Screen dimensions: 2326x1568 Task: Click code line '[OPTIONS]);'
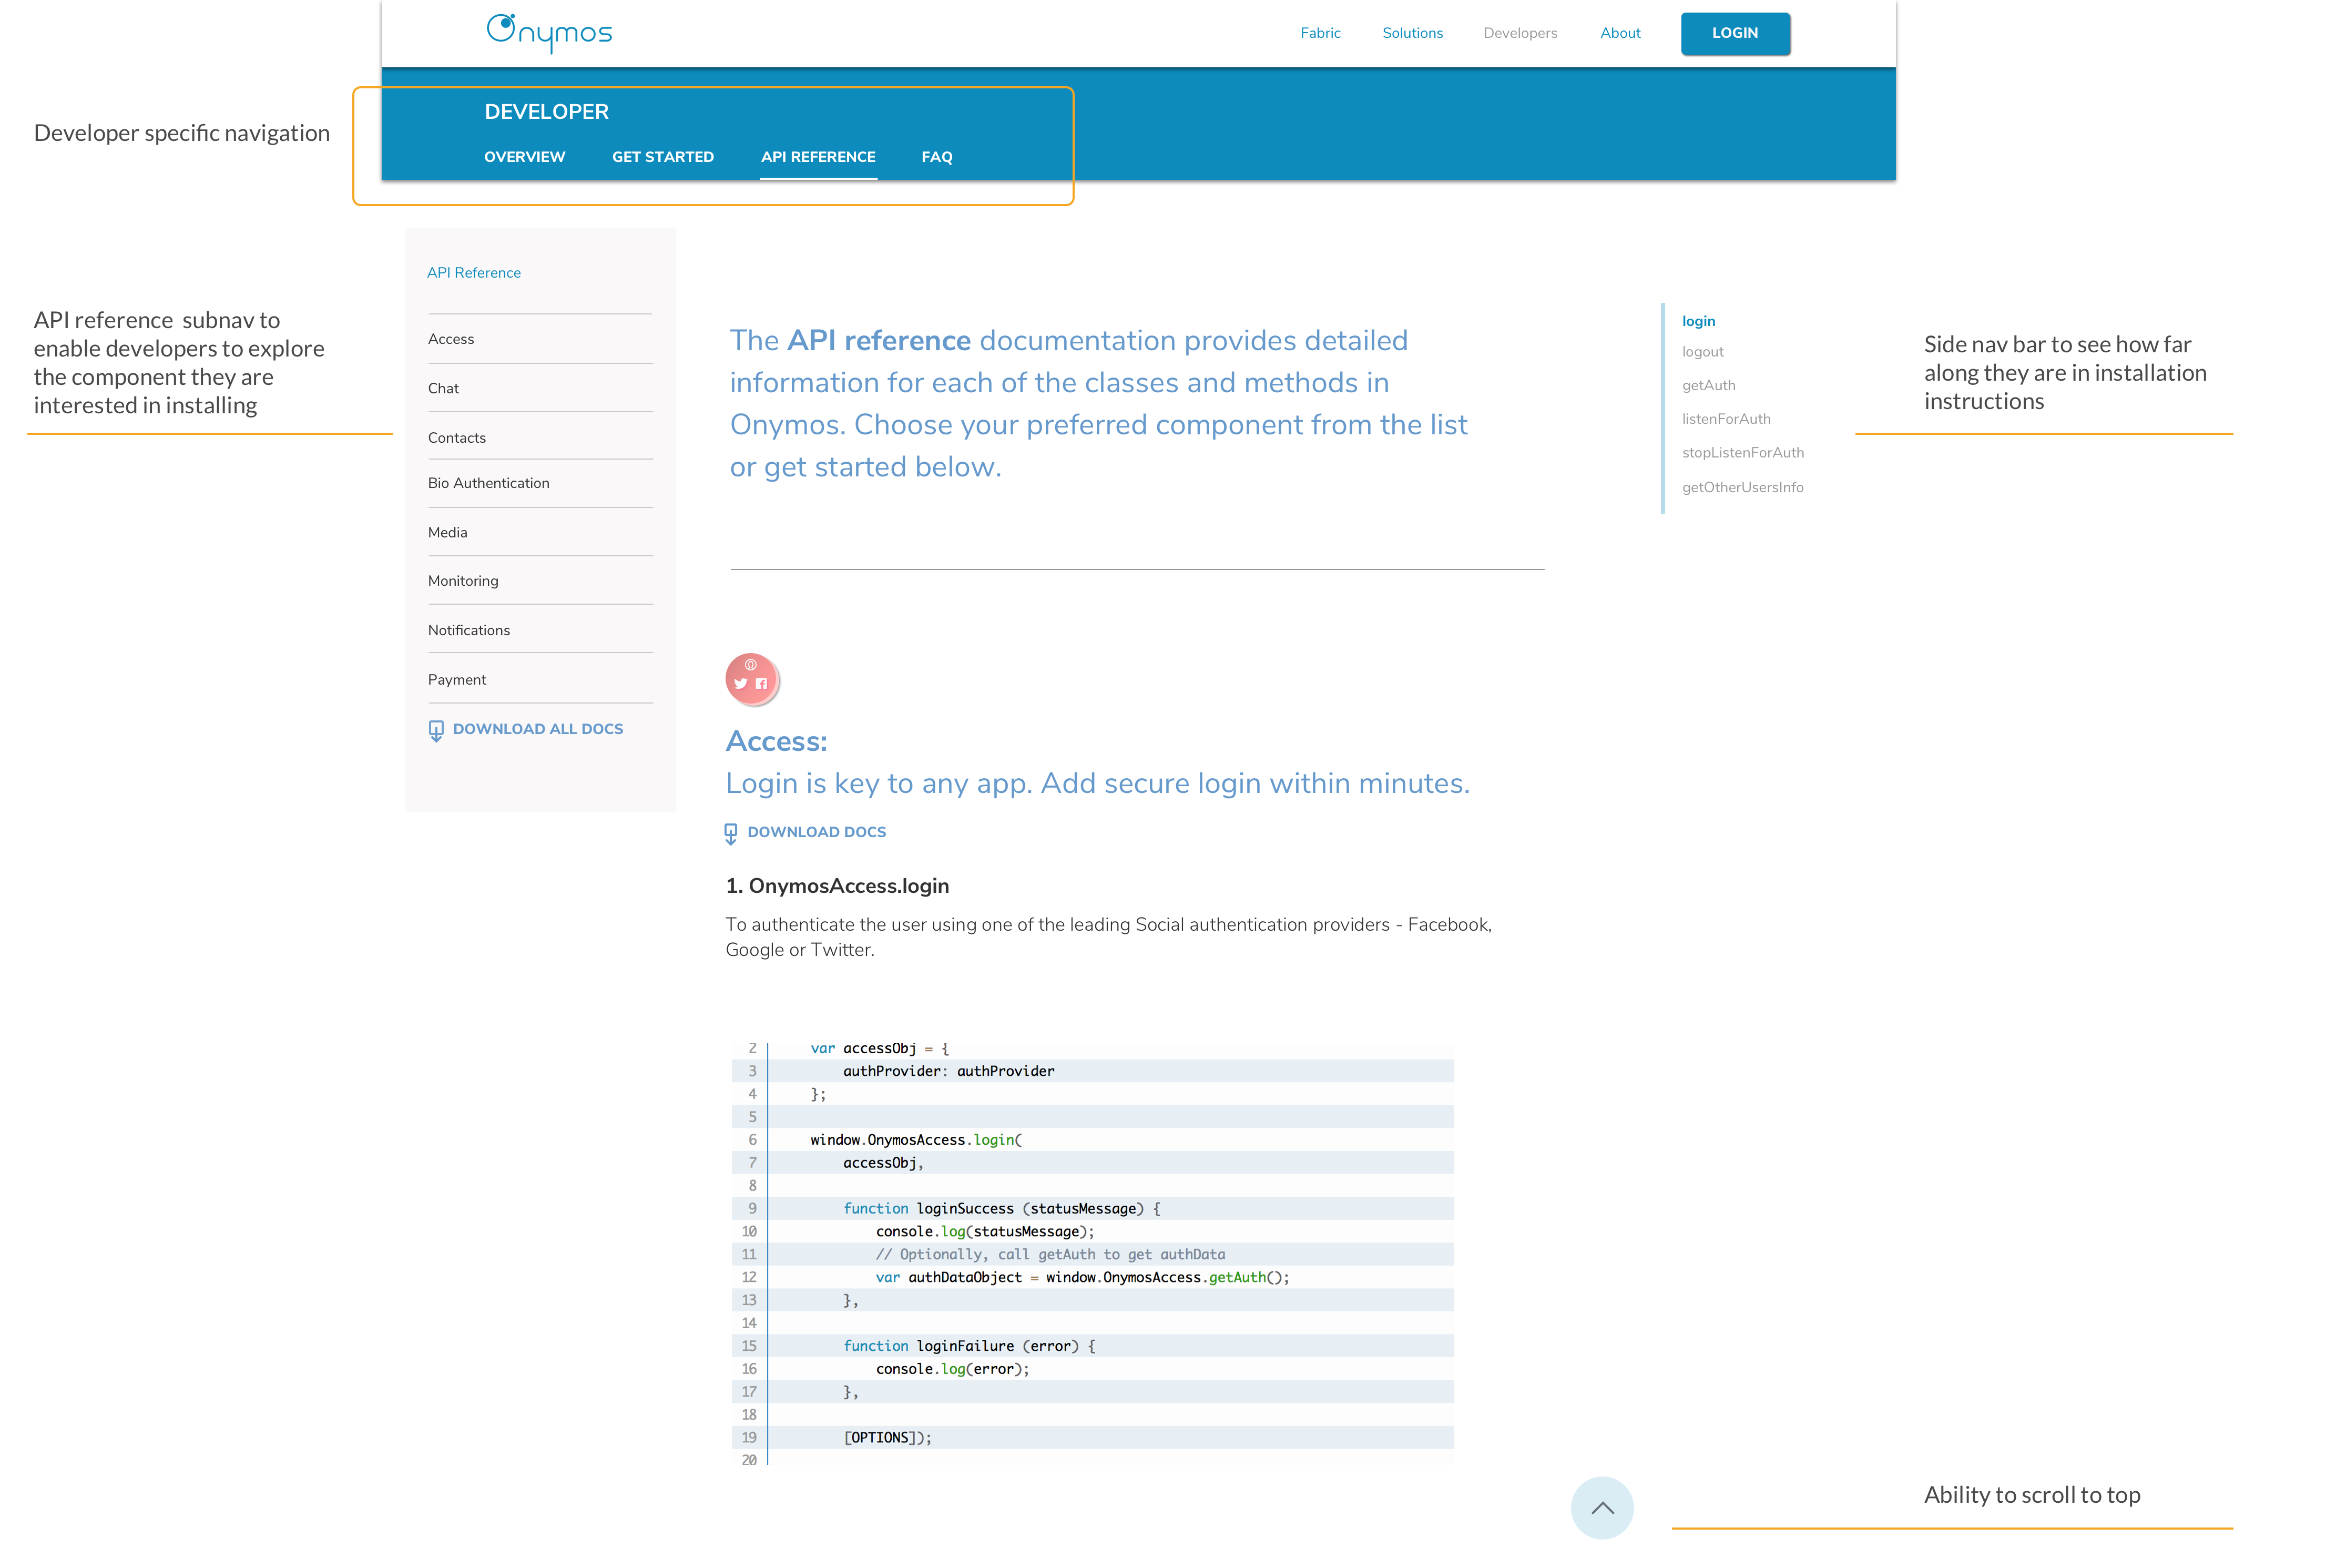coord(887,1438)
